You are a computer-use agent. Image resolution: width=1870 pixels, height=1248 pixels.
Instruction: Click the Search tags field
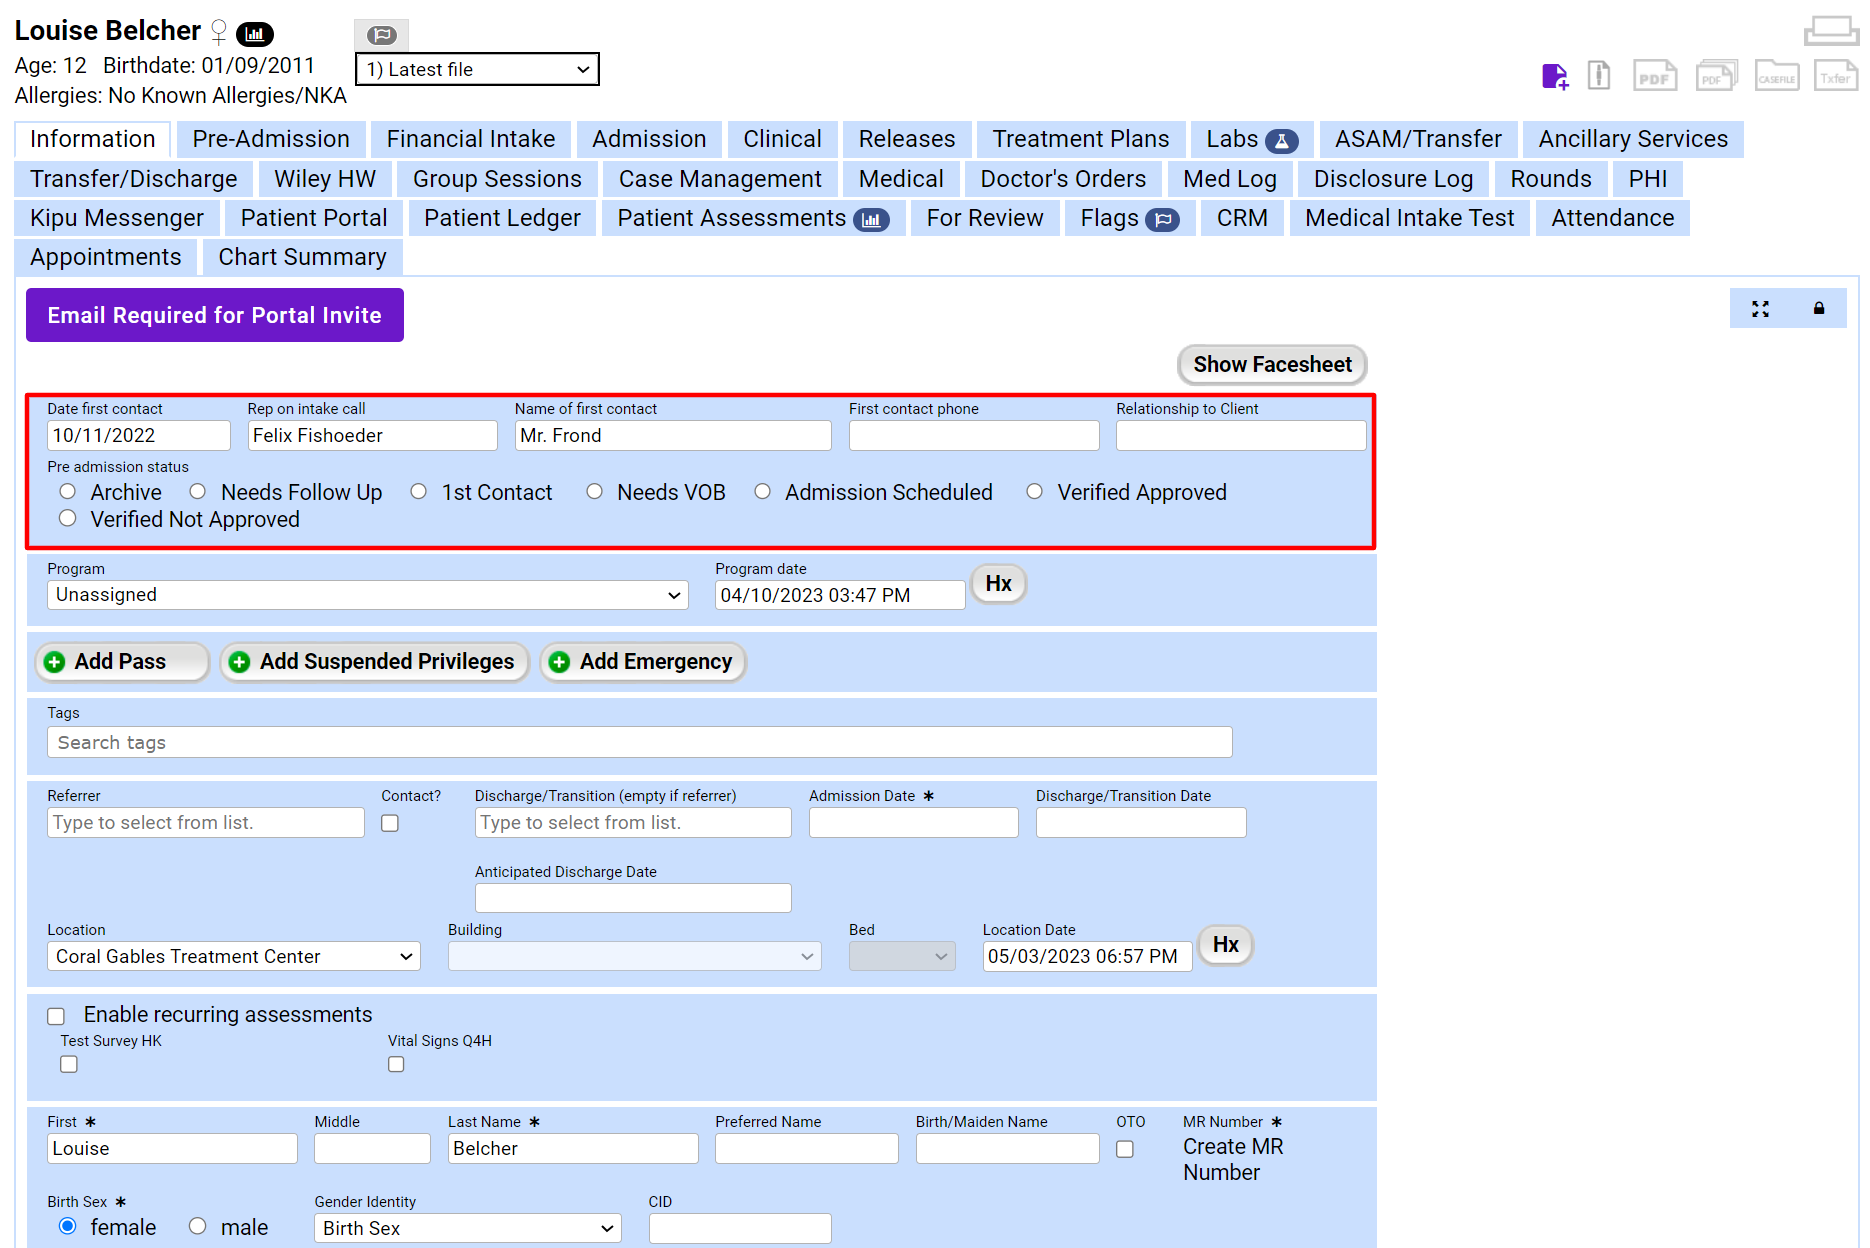coord(639,742)
